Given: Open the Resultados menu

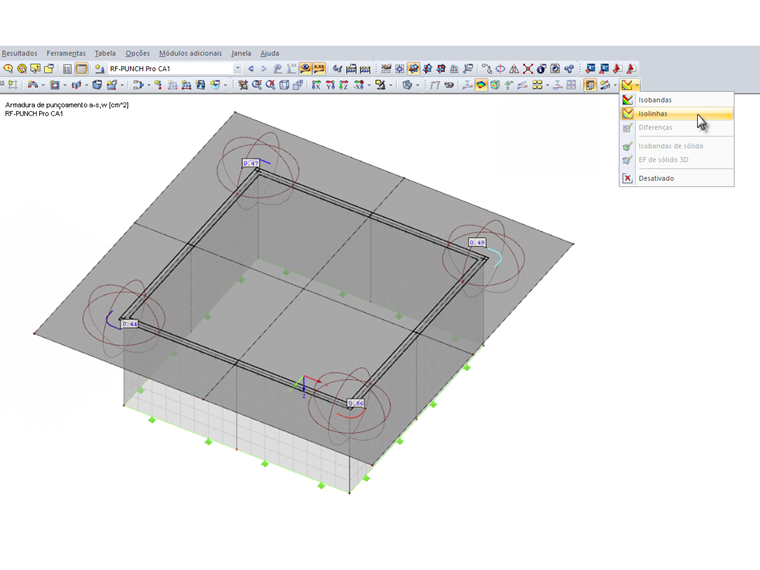Looking at the screenshot, I should click(19, 53).
